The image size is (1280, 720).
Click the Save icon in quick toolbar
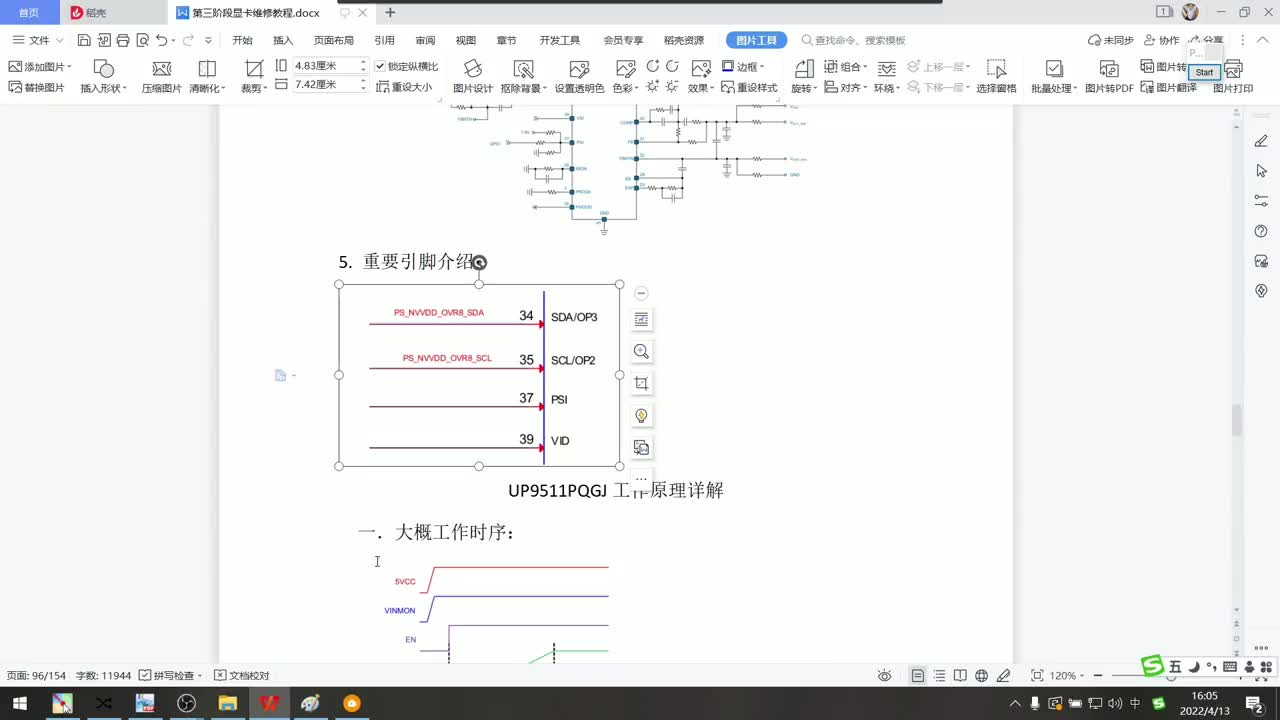coord(84,40)
